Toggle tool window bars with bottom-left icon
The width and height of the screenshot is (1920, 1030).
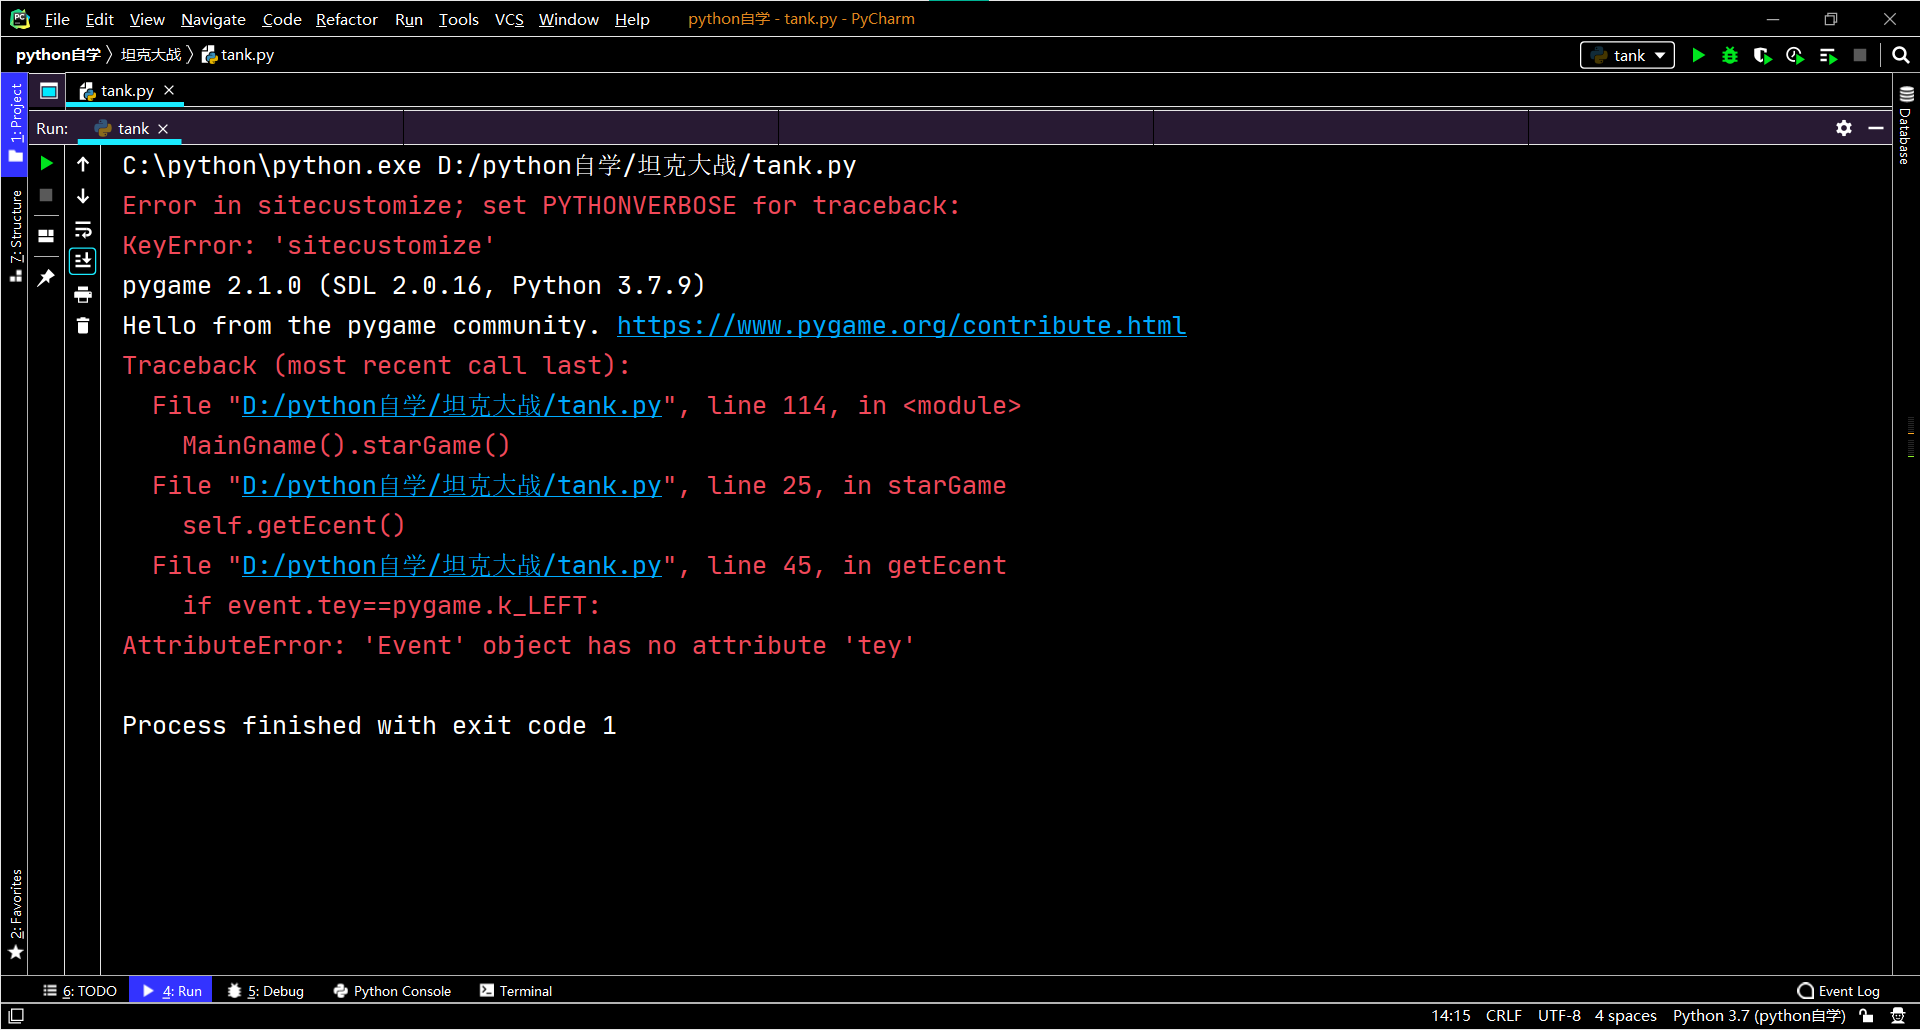click(x=16, y=1016)
